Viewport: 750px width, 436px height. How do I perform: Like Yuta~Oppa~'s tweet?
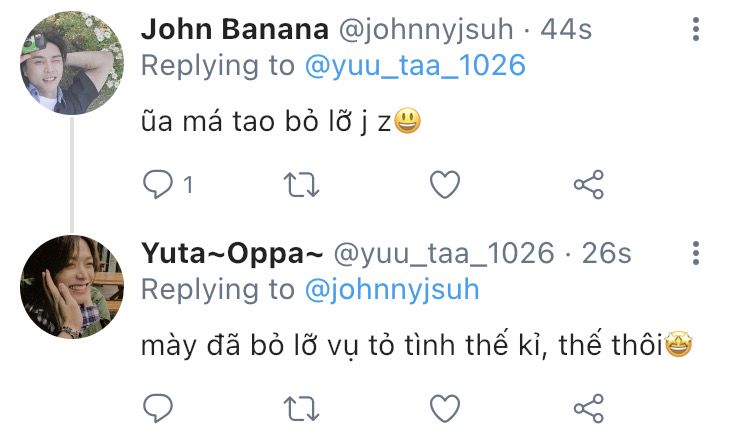445,408
